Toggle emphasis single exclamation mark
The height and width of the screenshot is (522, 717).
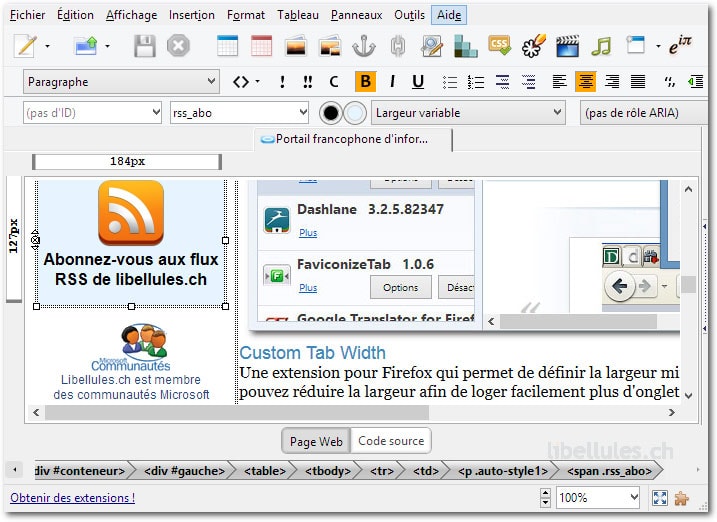[282, 82]
